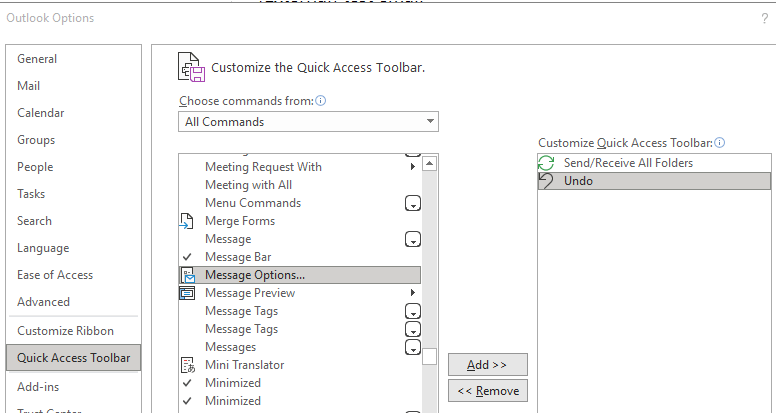Open the Mail options category
The image size is (776, 413).
click(29, 86)
